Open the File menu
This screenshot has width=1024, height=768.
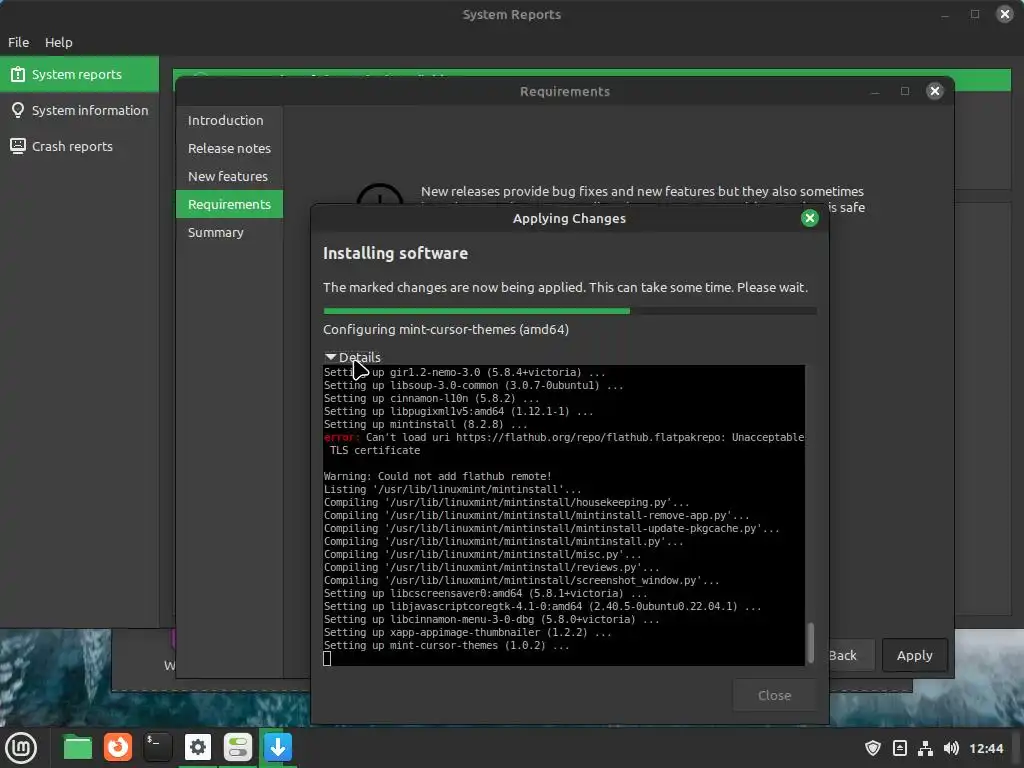(x=18, y=42)
